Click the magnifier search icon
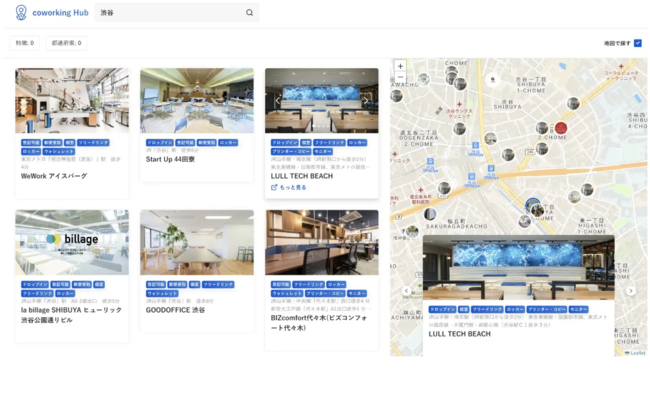The image size is (650, 405). click(x=250, y=12)
